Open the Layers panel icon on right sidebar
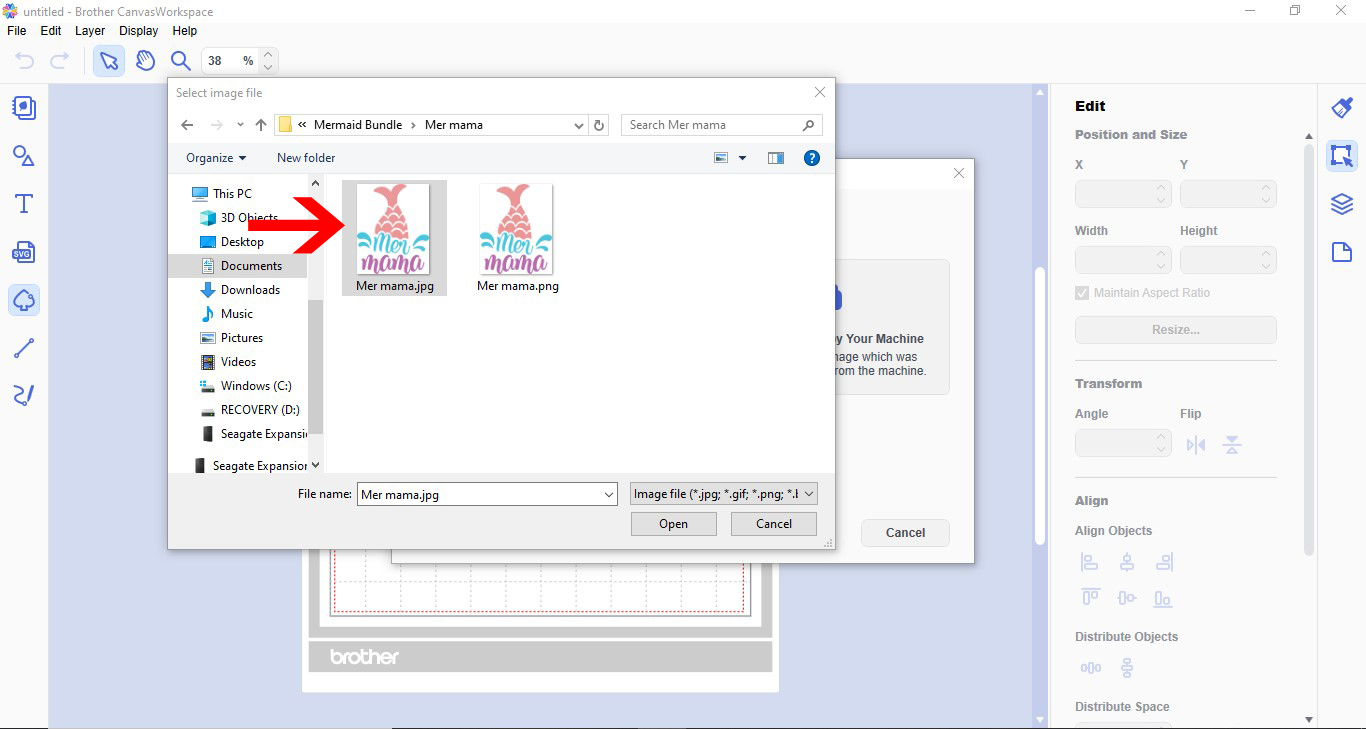Viewport: 1366px width, 729px height. tap(1342, 204)
